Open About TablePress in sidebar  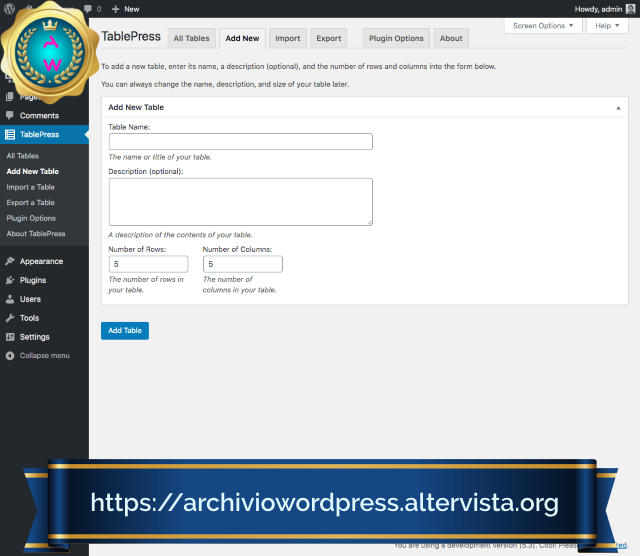pos(36,234)
